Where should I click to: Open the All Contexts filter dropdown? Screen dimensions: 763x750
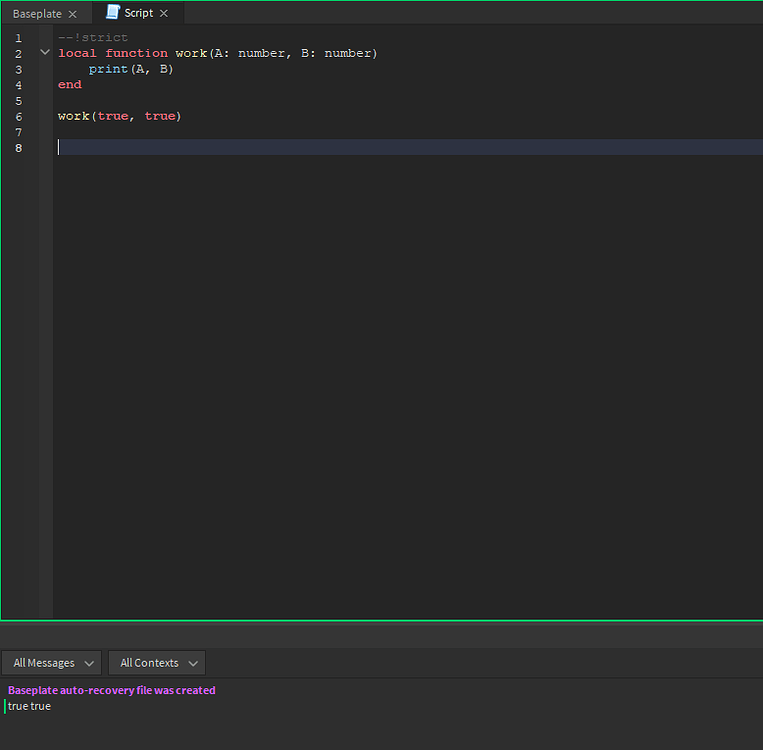[x=157, y=663]
